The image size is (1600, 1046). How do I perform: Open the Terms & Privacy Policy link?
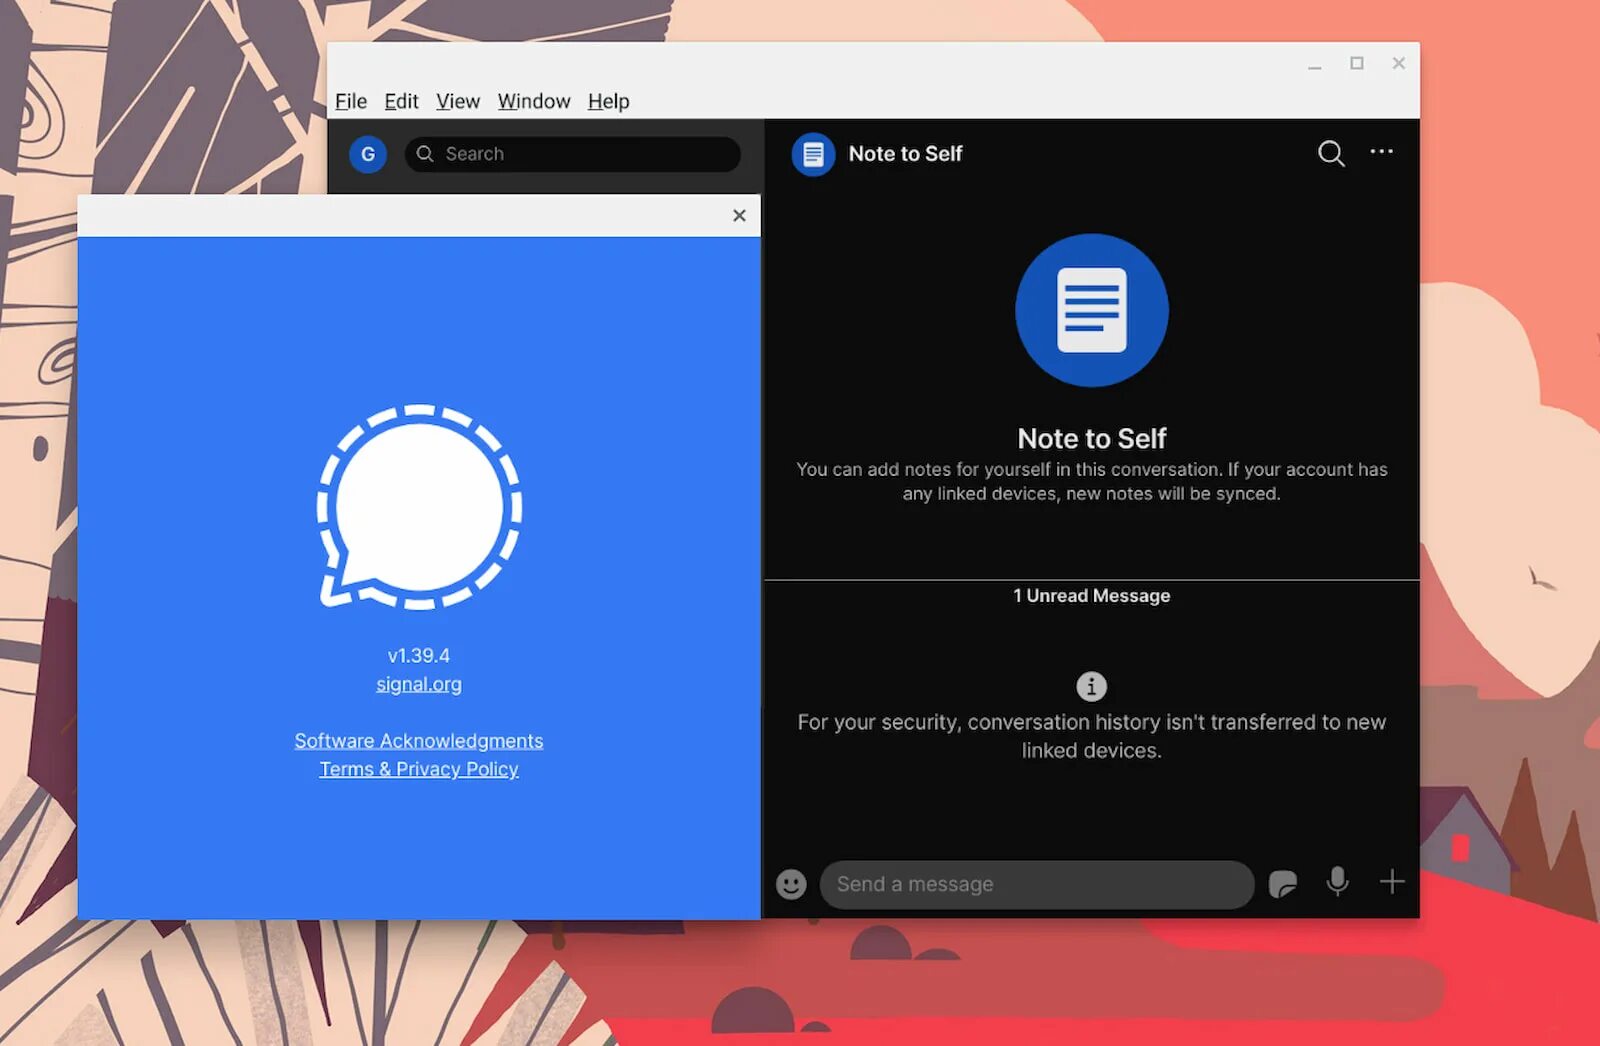(x=419, y=769)
